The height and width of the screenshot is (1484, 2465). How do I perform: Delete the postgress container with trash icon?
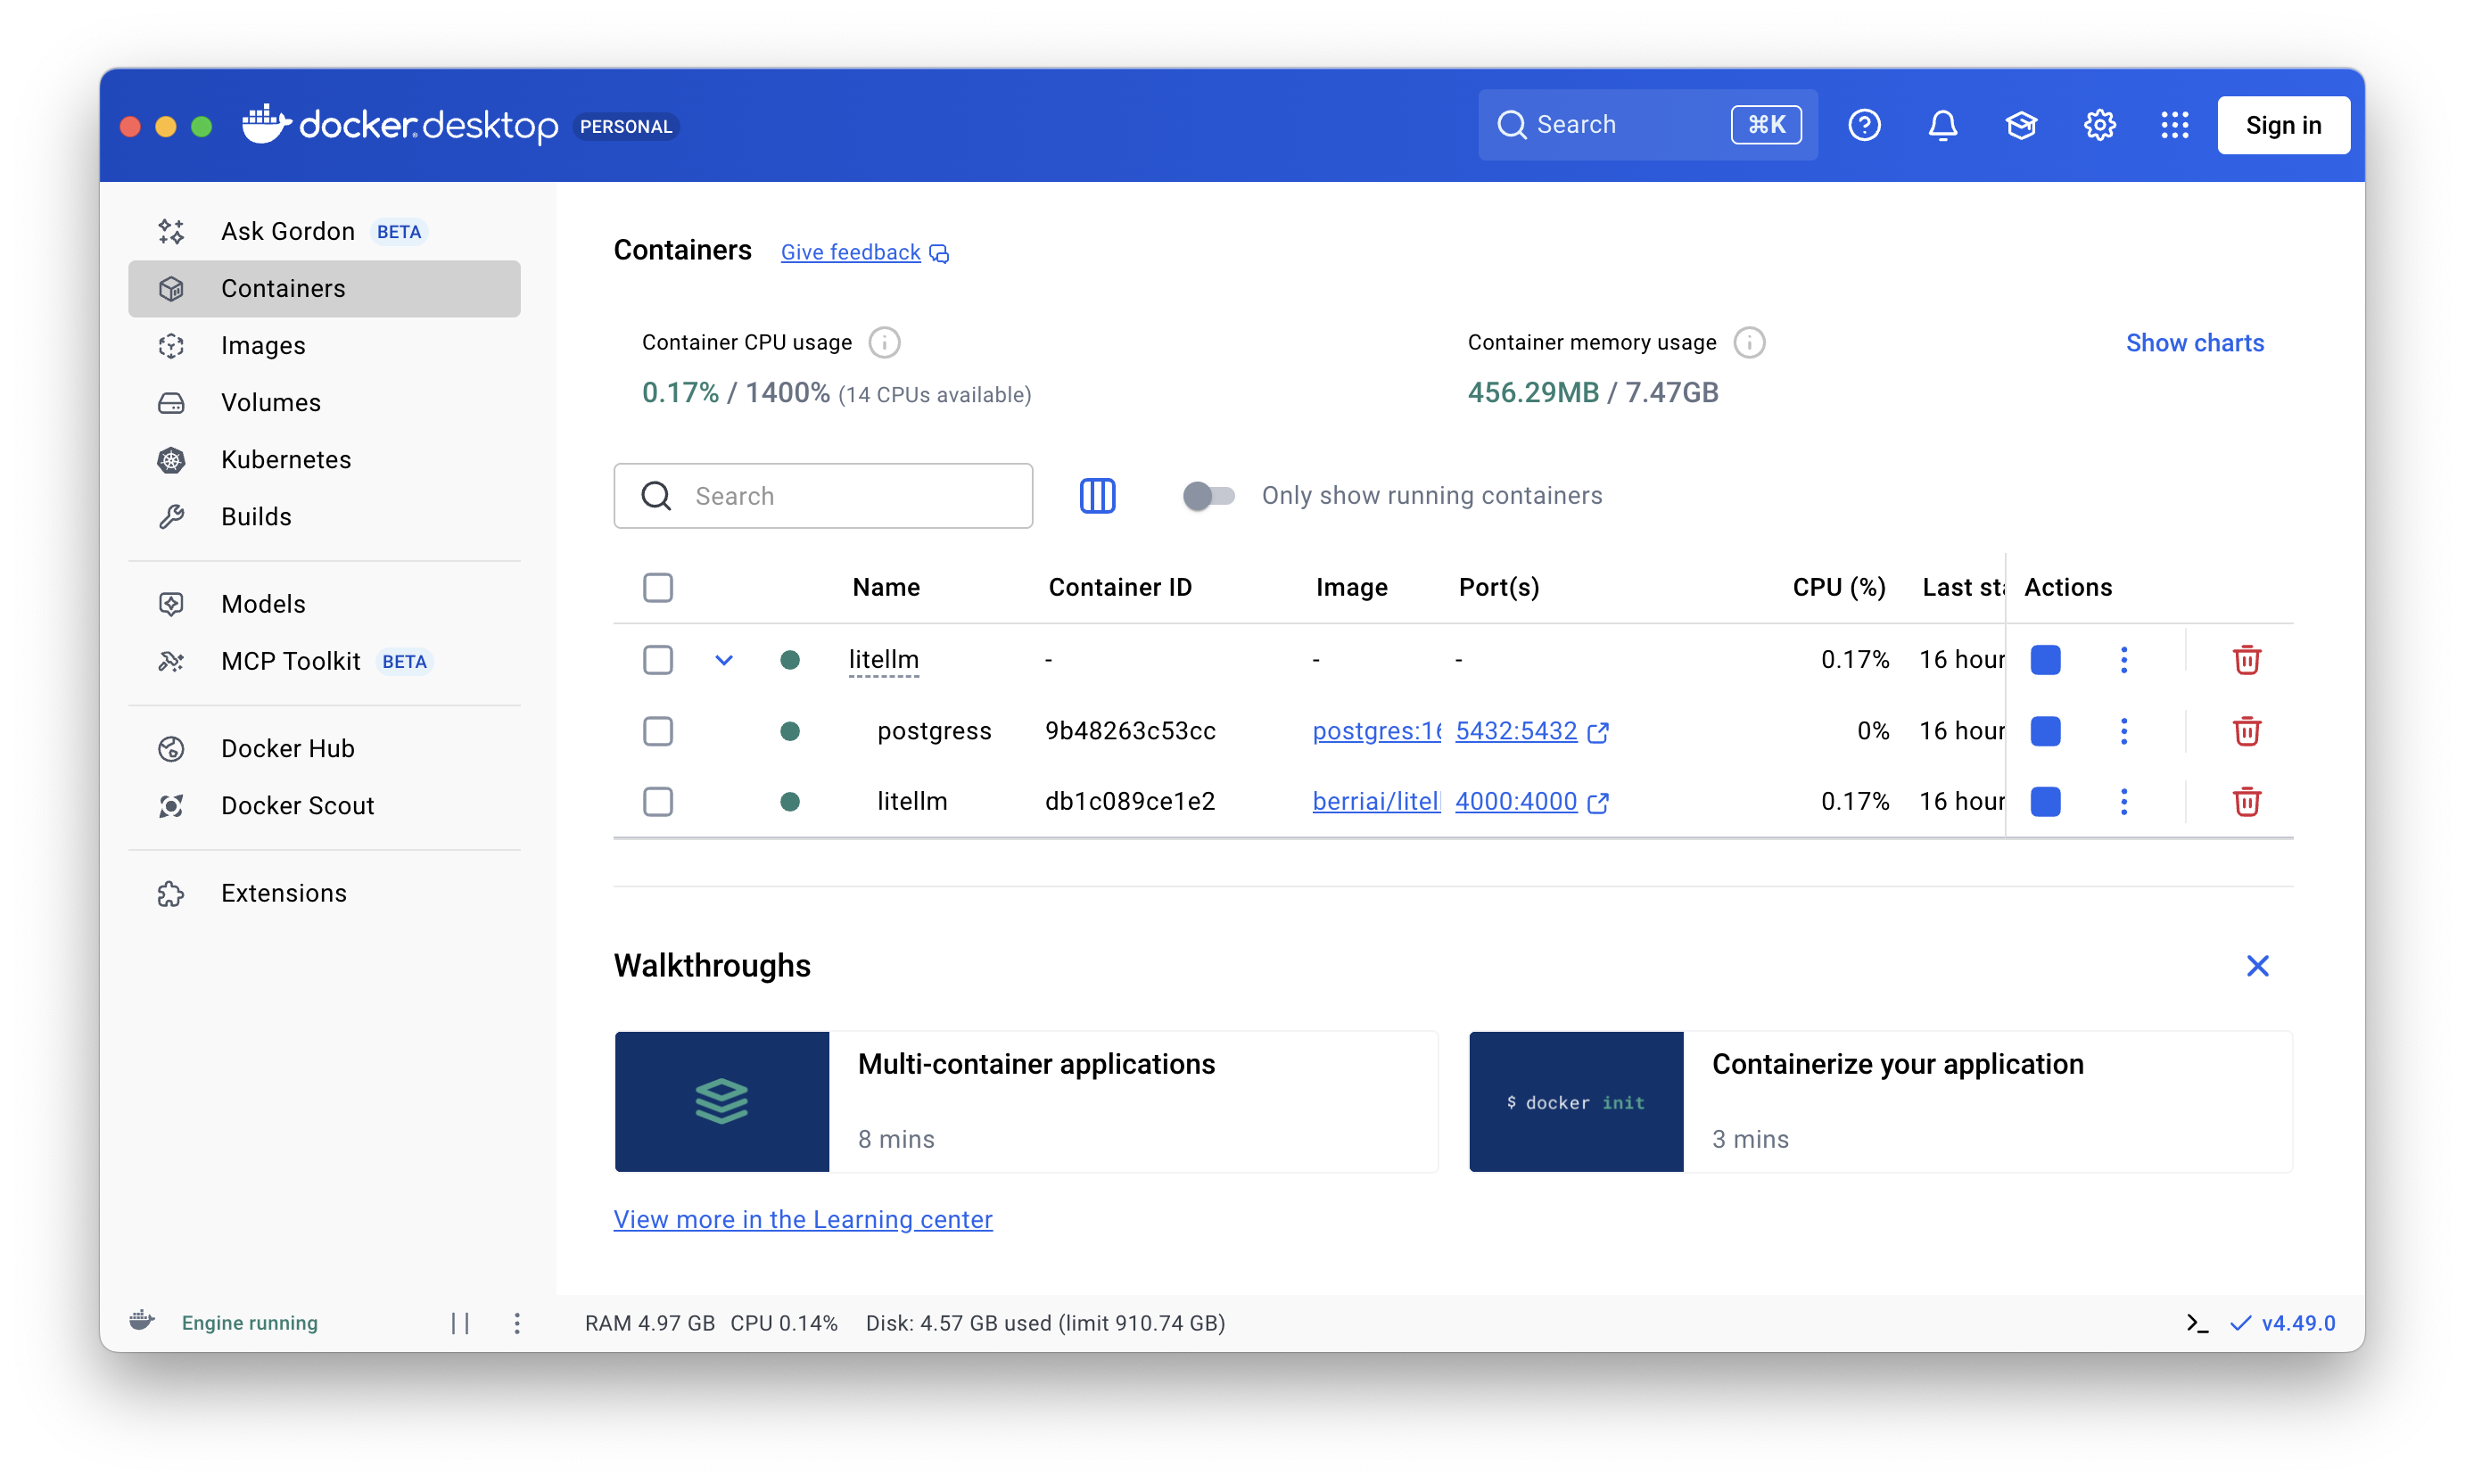coord(2246,731)
